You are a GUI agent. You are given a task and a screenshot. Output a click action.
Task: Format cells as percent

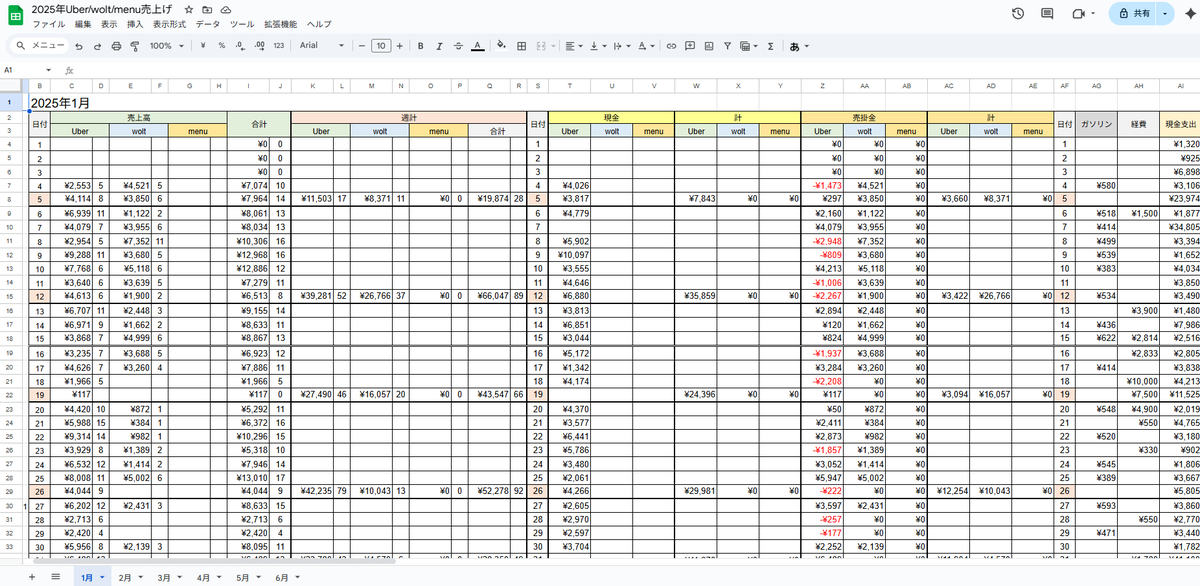(x=221, y=46)
